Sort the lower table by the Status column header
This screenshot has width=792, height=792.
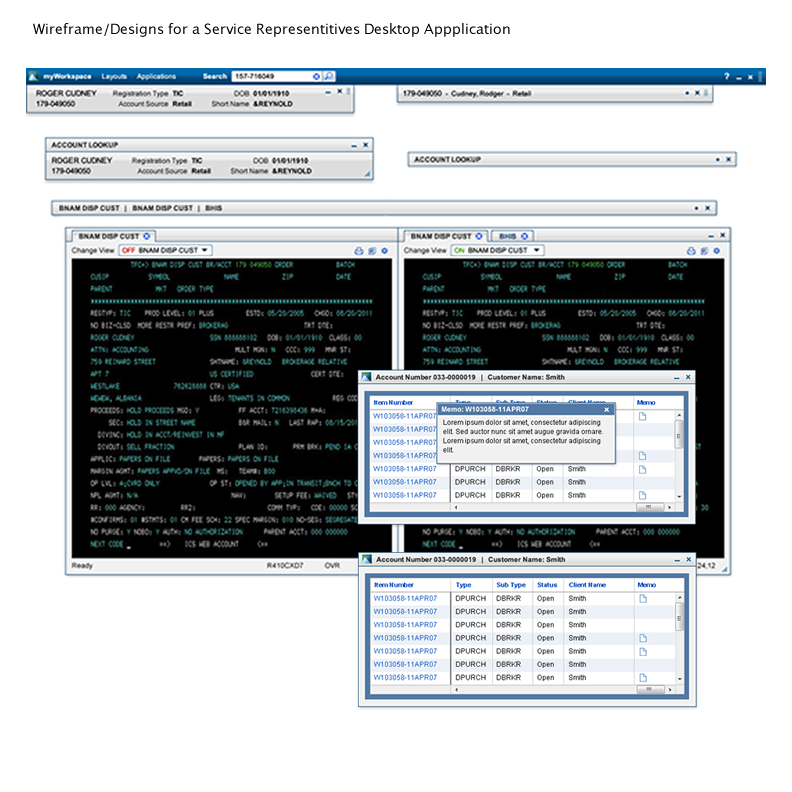[x=546, y=584]
